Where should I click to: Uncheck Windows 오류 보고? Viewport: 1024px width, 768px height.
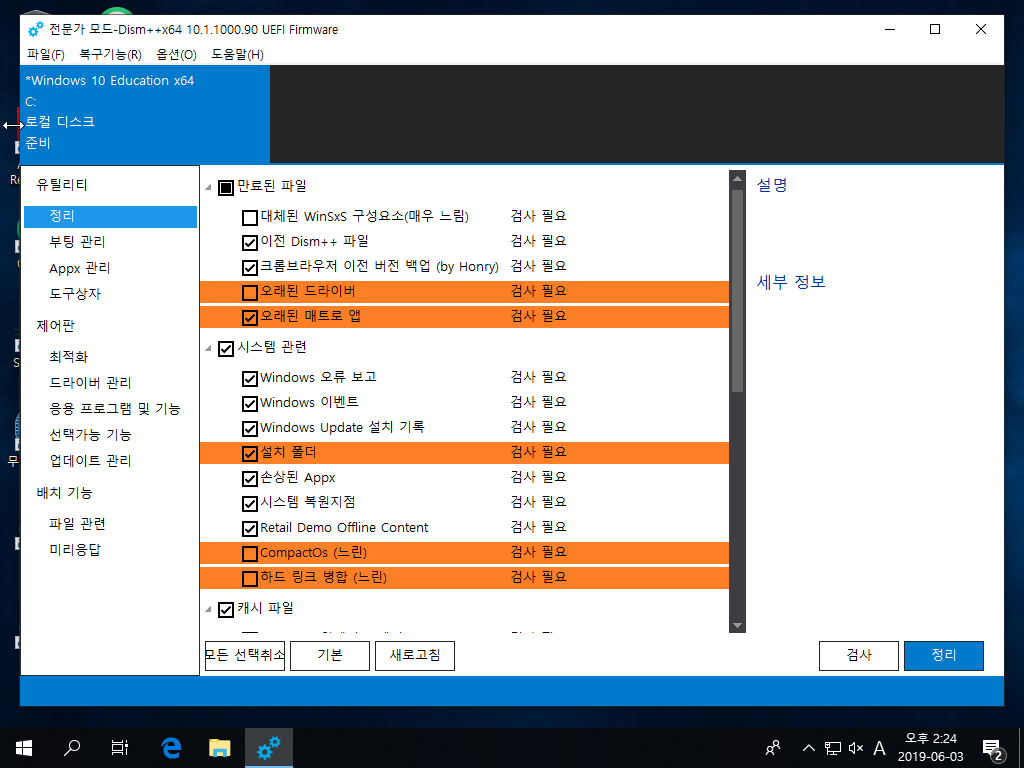249,379
